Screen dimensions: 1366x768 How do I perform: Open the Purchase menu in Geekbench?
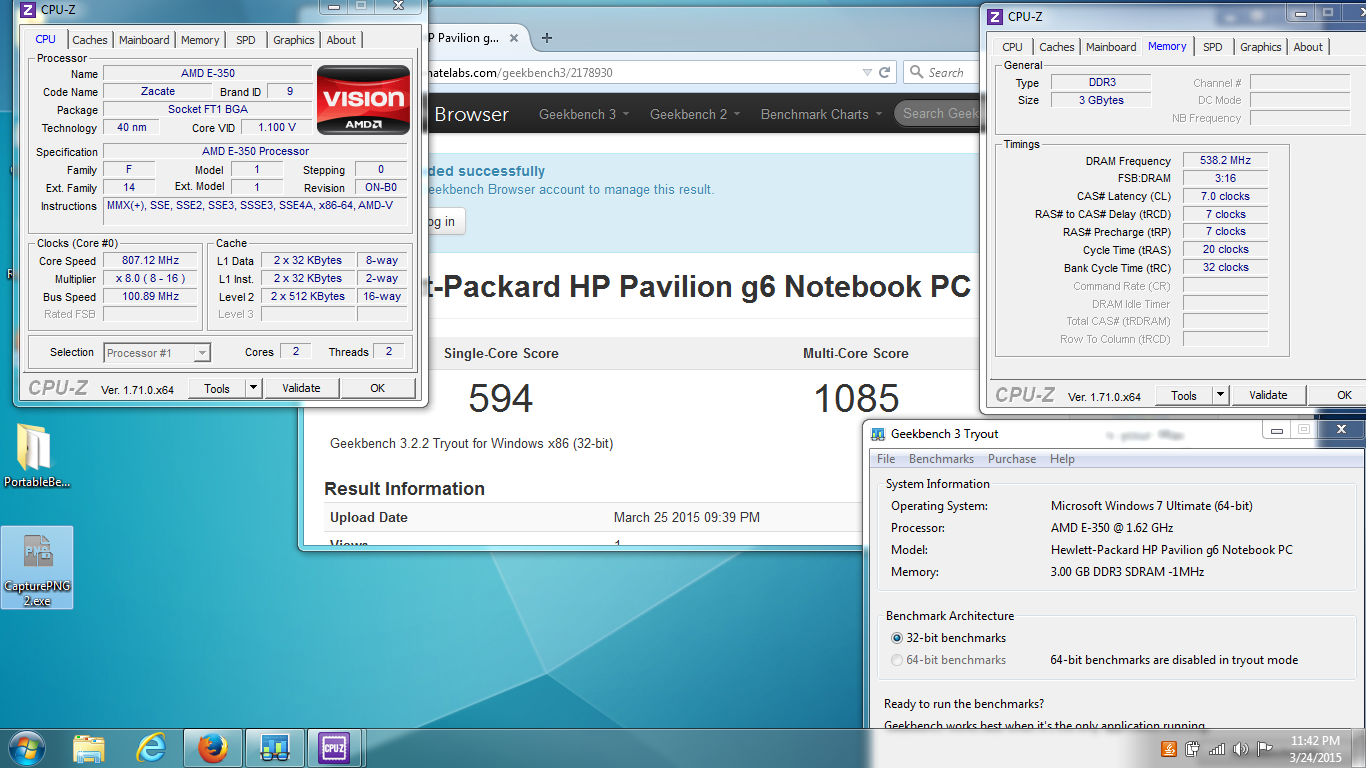[x=1012, y=459]
